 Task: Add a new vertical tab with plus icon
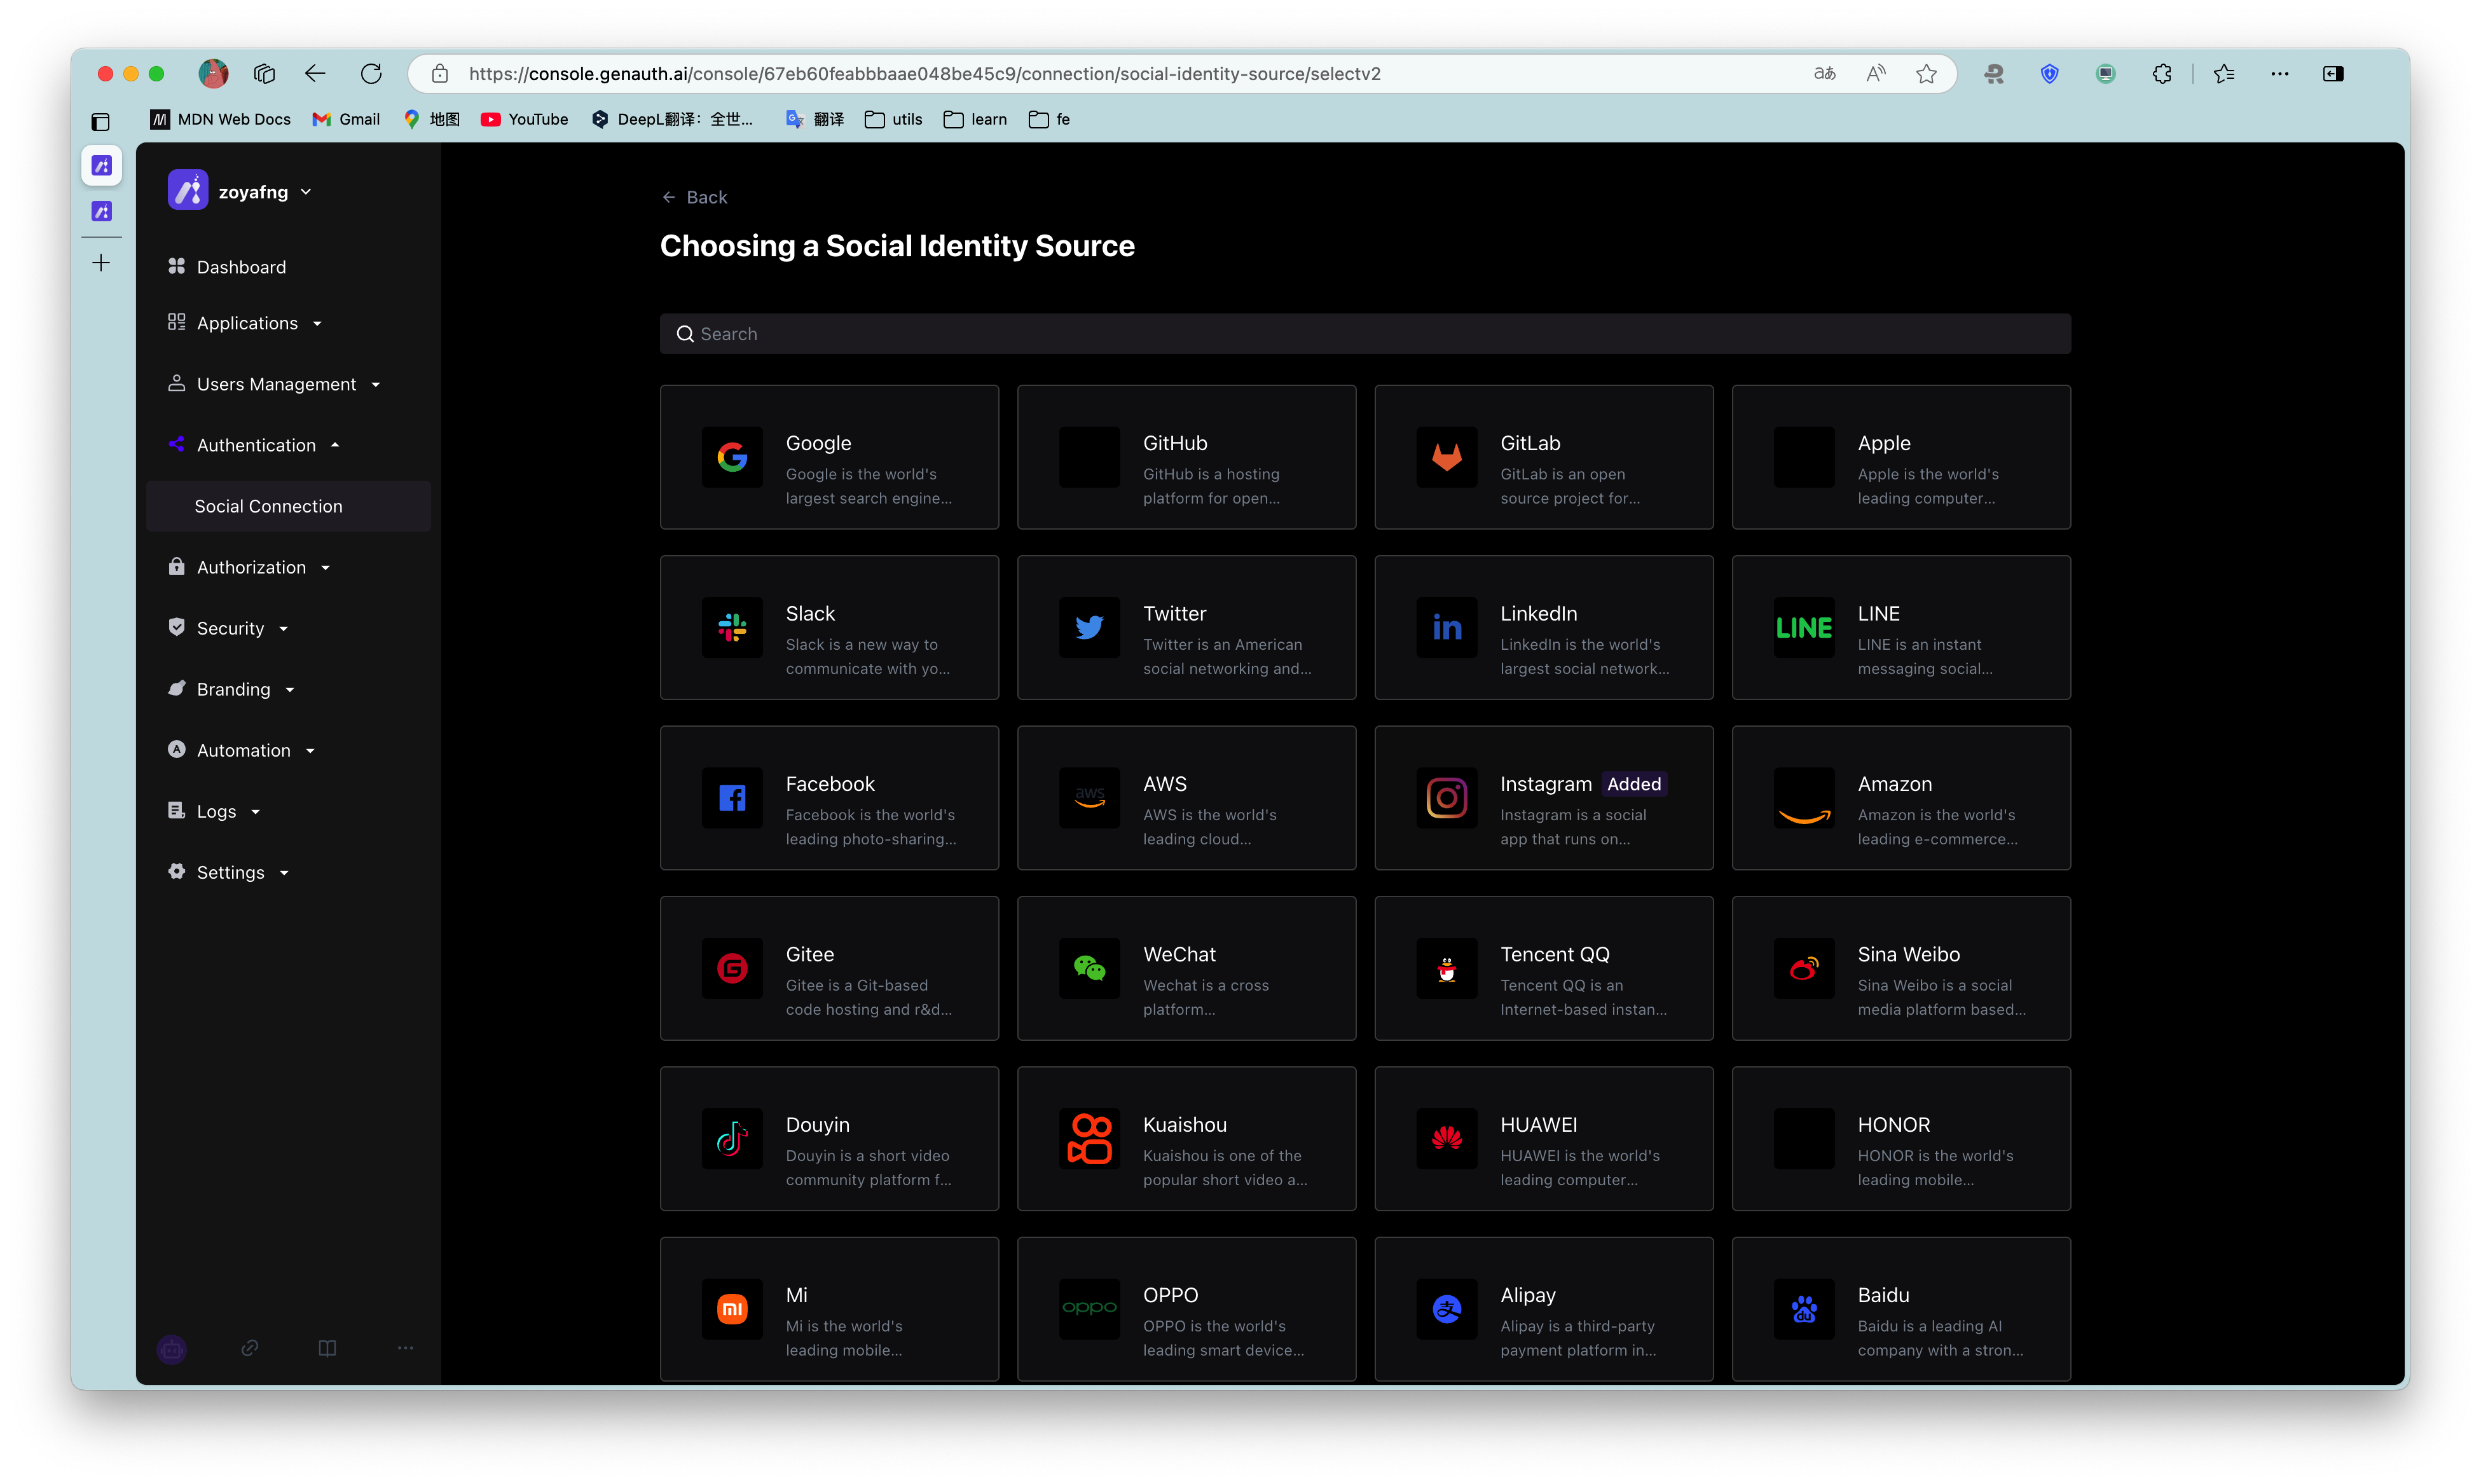[x=101, y=263]
